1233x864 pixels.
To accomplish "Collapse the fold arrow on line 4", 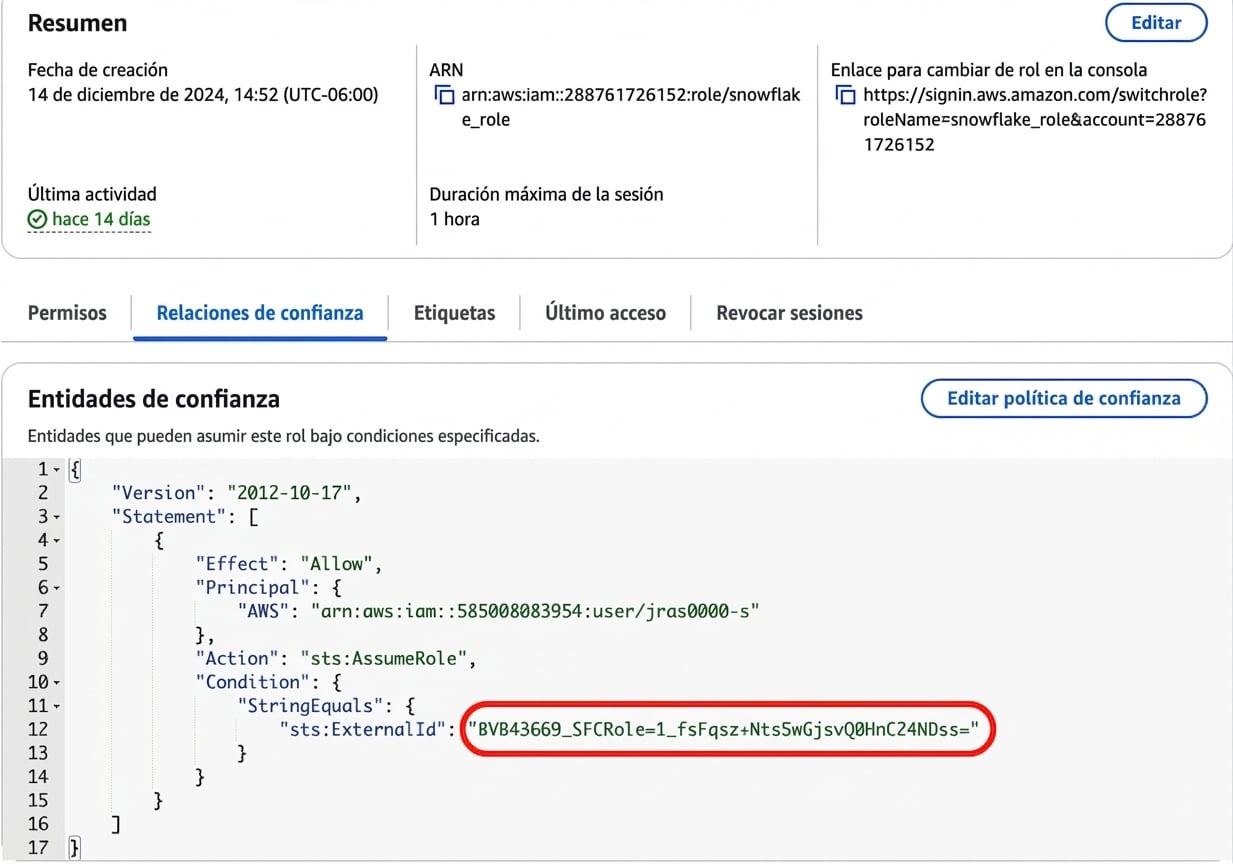I will click(56, 541).
